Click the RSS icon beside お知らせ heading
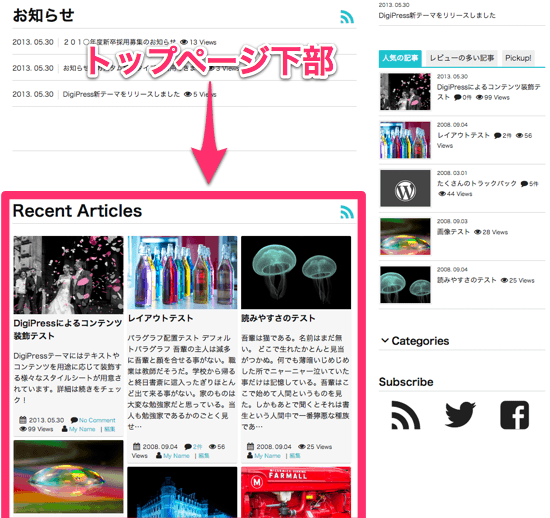The height and width of the screenshot is (518, 550). [347, 16]
